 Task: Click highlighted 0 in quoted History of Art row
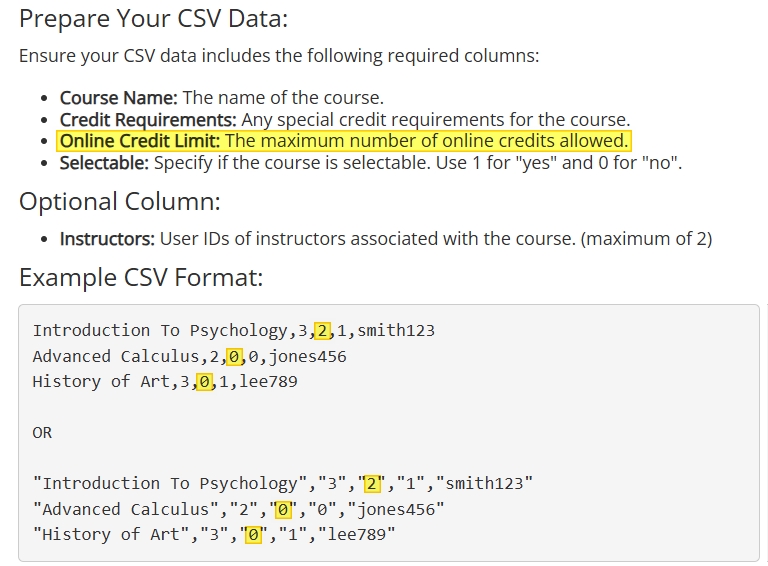(x=254, y=535)
